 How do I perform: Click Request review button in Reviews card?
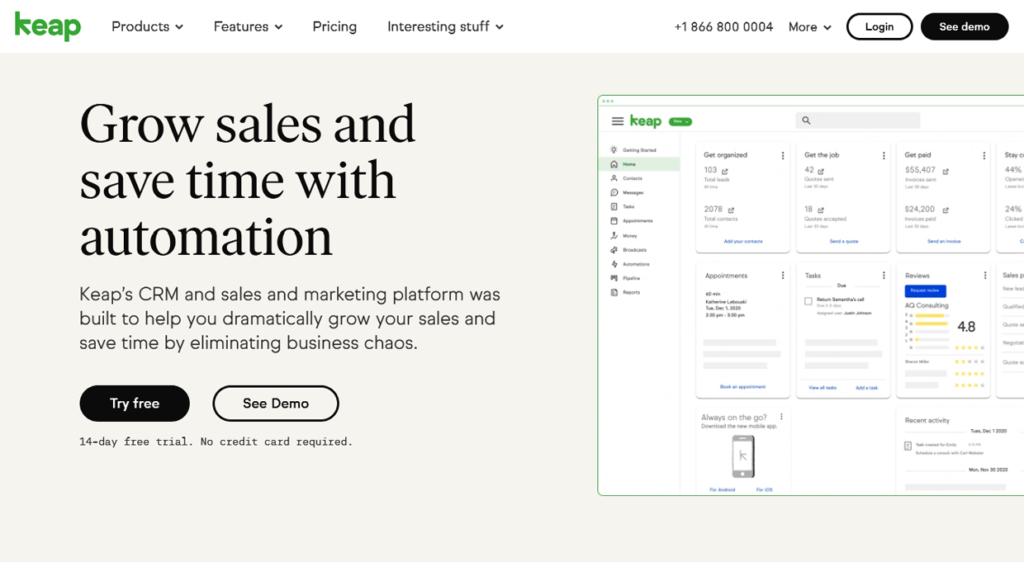tap(925, 290)
